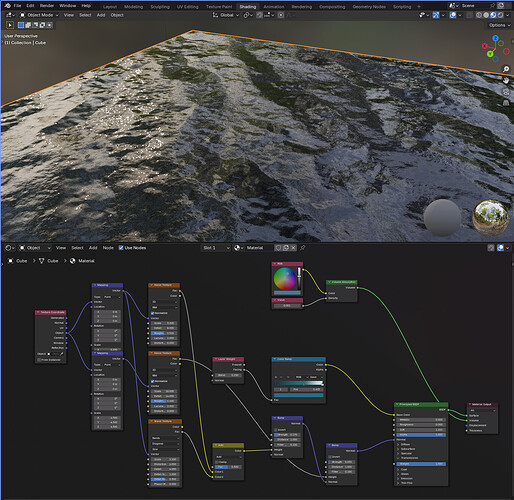Click the Value node number field
Image resolution: width=514 pixels, height=500 pixels.
[287, 305]
